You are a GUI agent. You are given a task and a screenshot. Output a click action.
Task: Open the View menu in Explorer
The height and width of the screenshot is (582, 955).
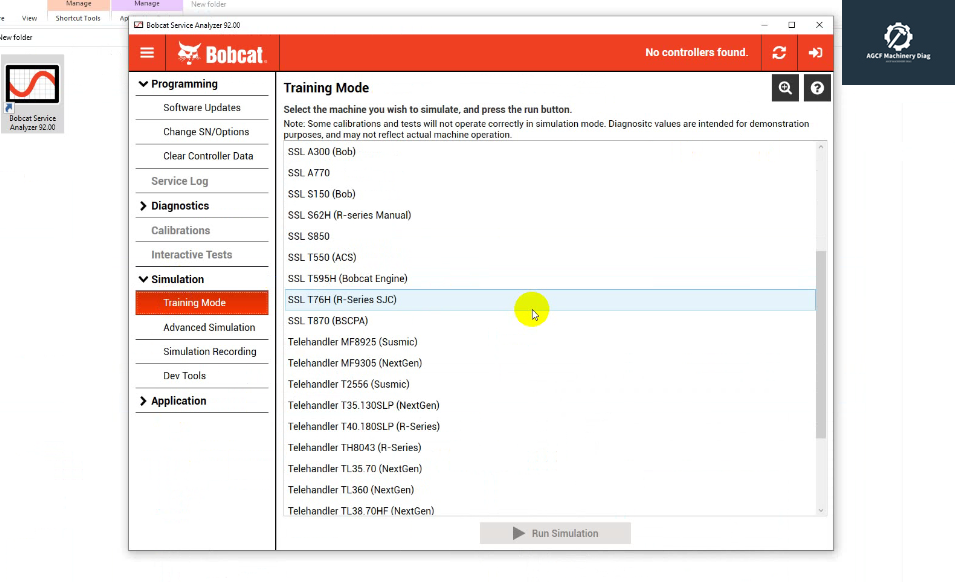(x=29, y=17)
